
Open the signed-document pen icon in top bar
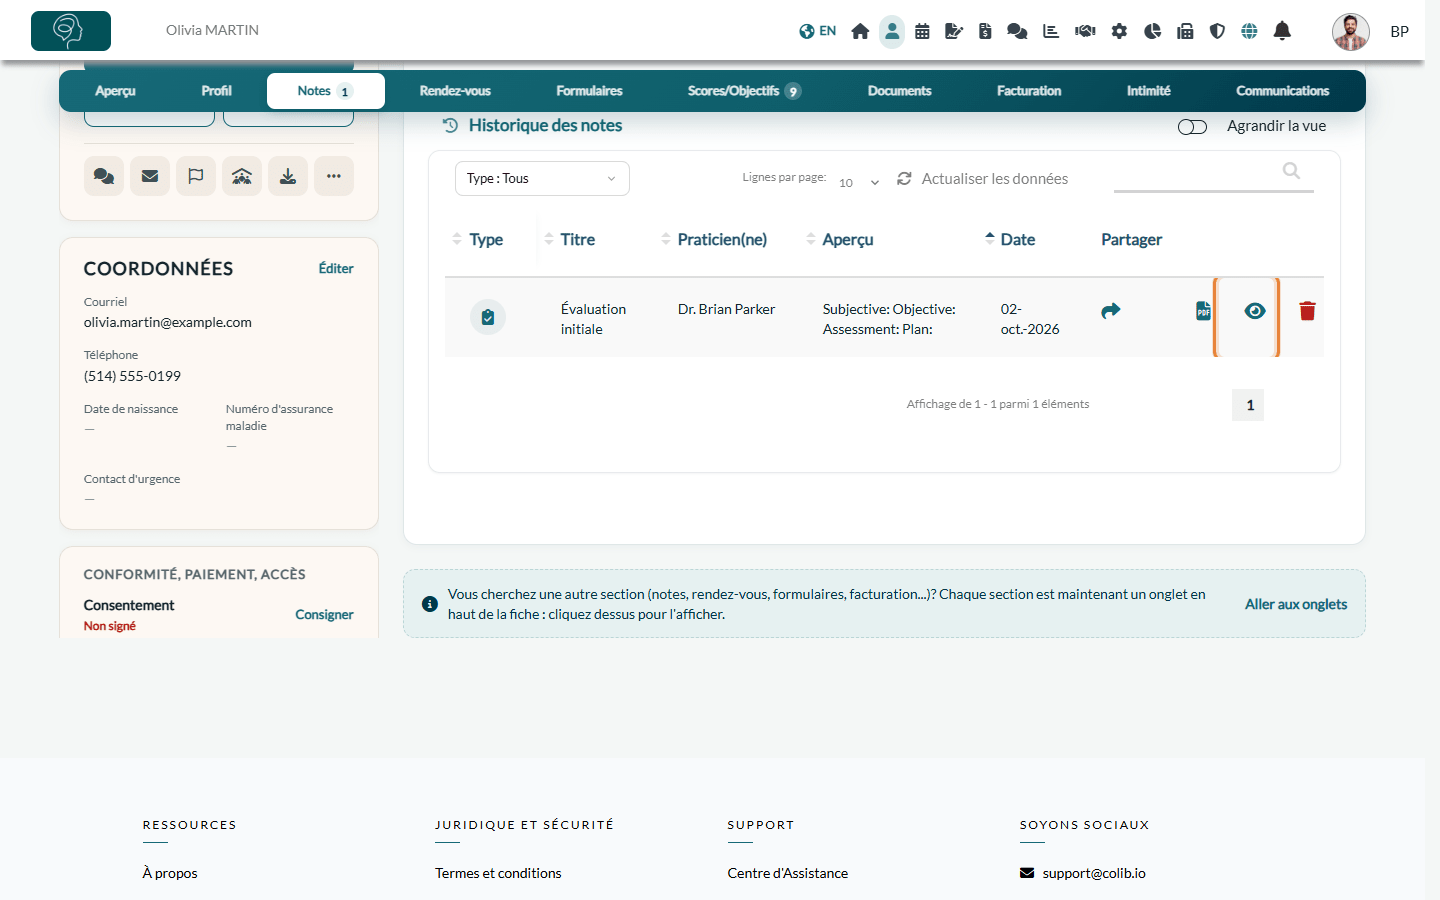954,31
